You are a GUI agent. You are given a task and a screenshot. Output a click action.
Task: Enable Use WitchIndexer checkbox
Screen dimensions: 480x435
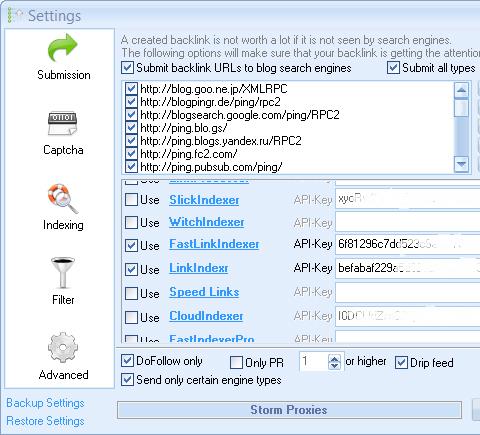pos(131,222)
